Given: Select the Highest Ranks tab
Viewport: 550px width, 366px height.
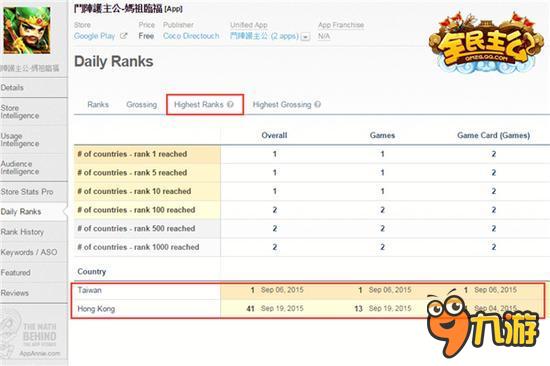Looking at the screenshot, I should (x=205, y=105).
